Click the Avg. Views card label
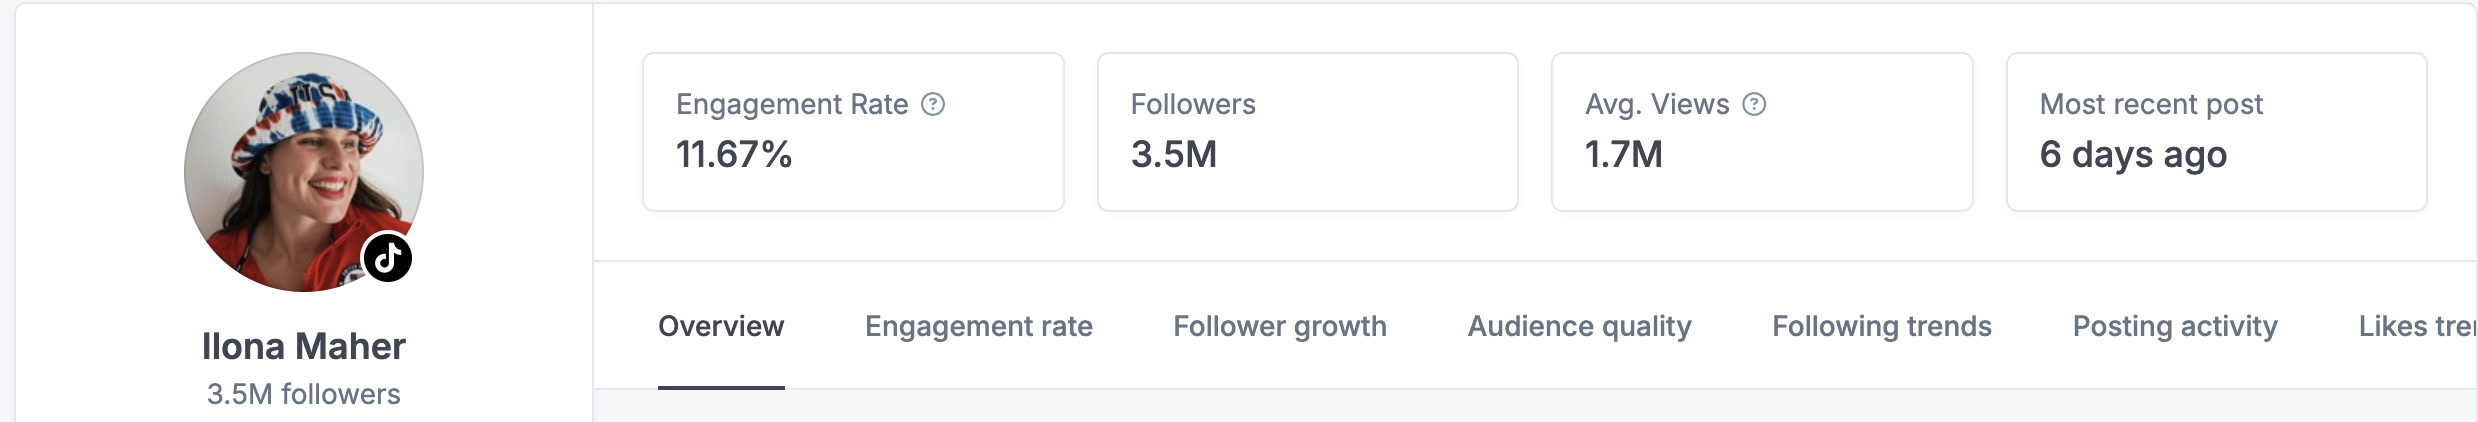2478x422 pixels. [1657, 104]
